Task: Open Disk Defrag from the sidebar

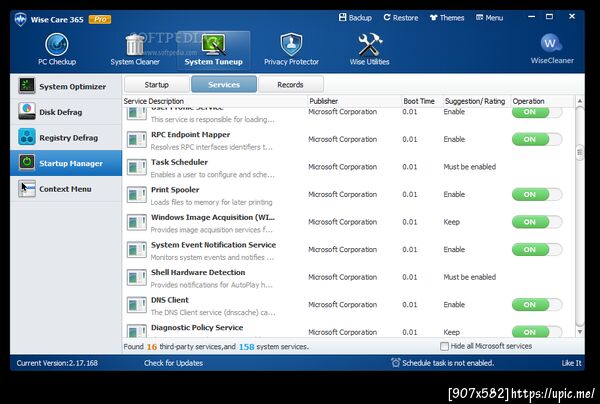Action: [66, 112]
